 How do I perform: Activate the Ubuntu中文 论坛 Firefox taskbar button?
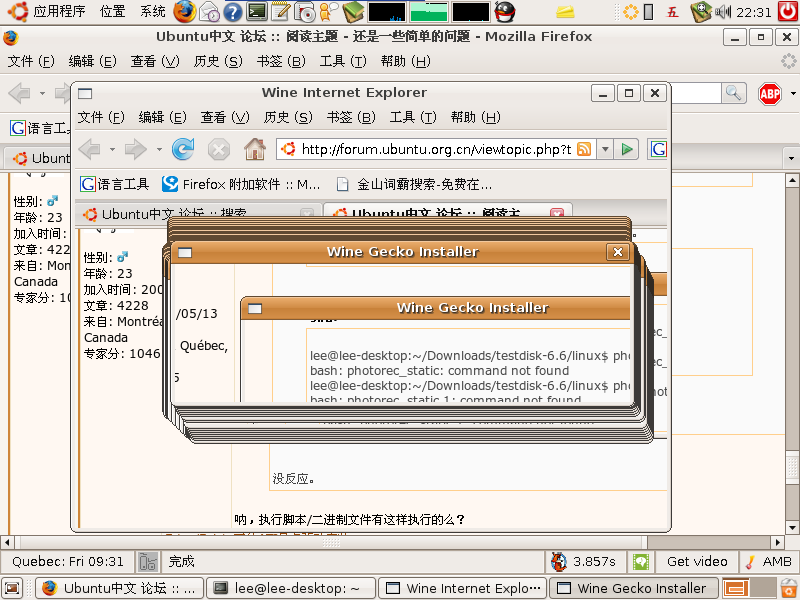[x=119, y=588]
